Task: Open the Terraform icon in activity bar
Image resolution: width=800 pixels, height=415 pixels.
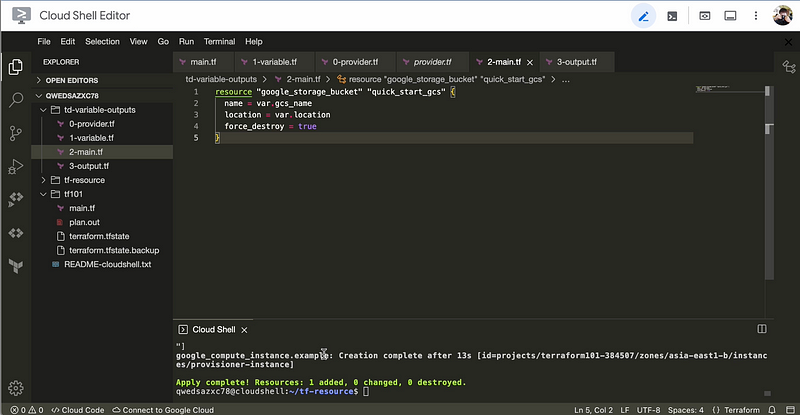Action: [16, 266]
